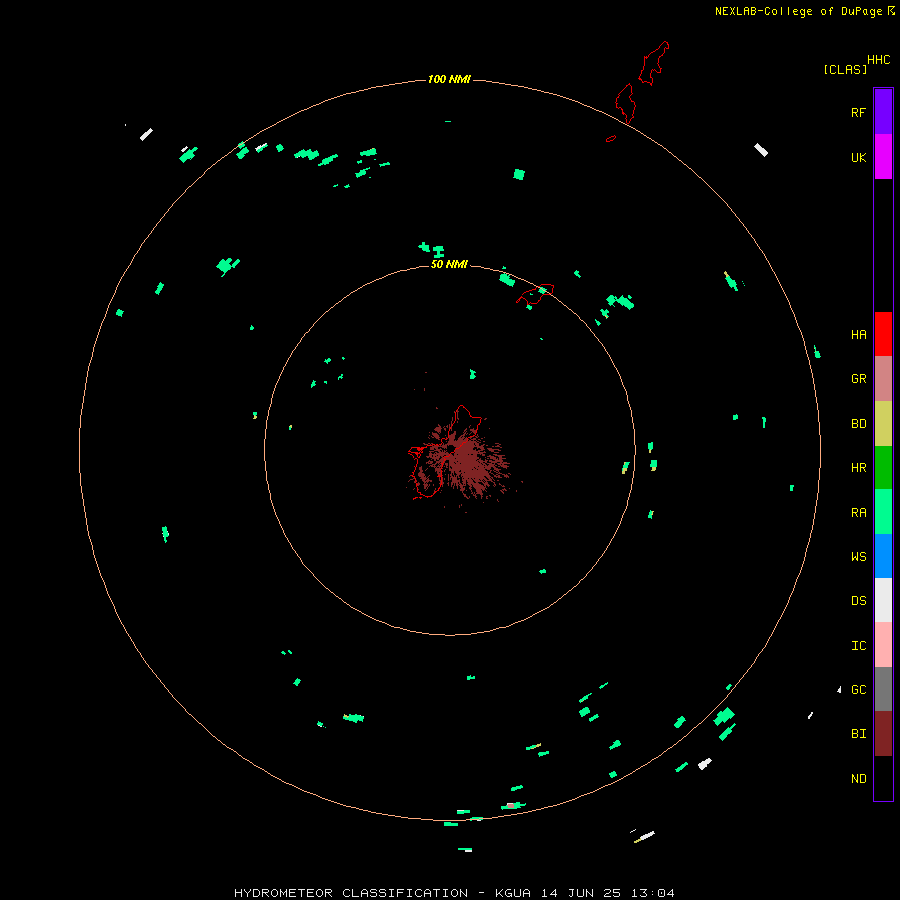Click the GR legend label
This screenshot has width=900, height=900.
point(858,379)
